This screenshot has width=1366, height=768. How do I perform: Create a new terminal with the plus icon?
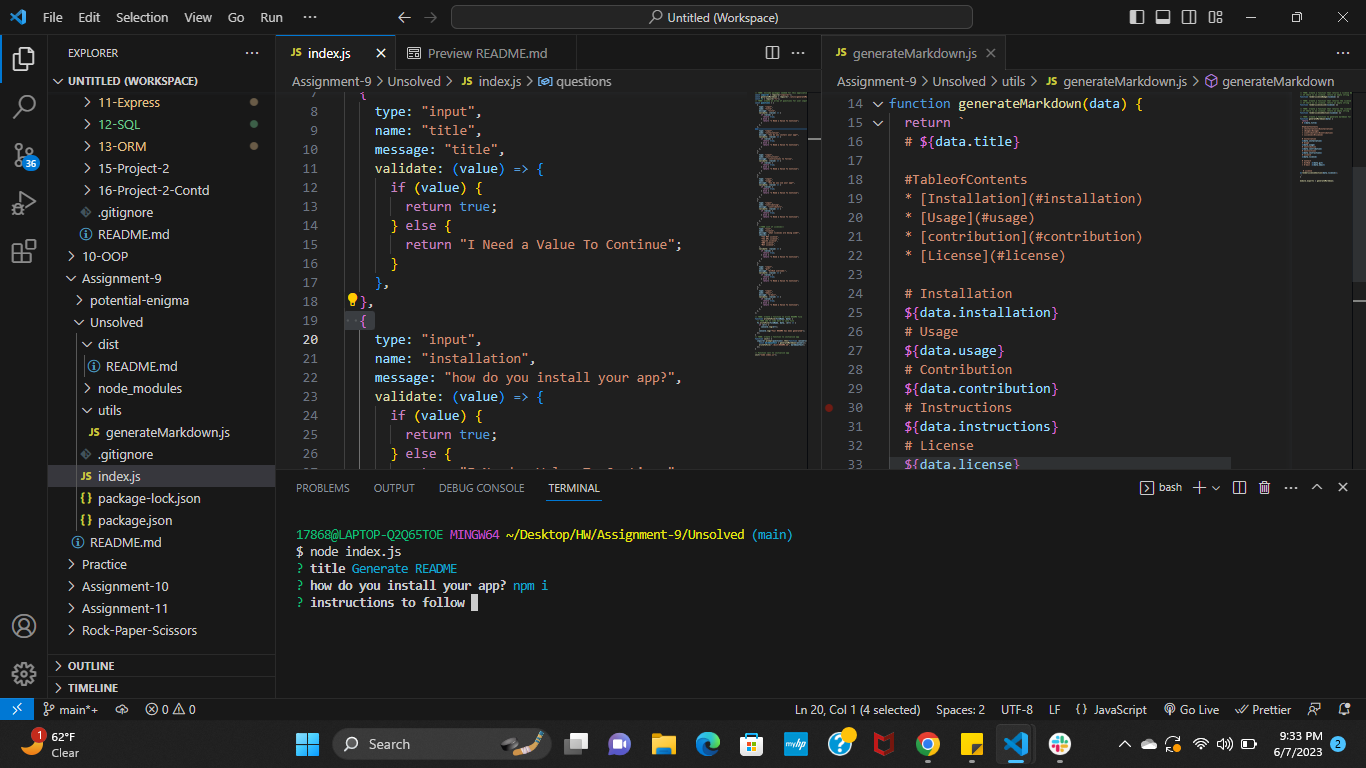[x=1198, y=487]
